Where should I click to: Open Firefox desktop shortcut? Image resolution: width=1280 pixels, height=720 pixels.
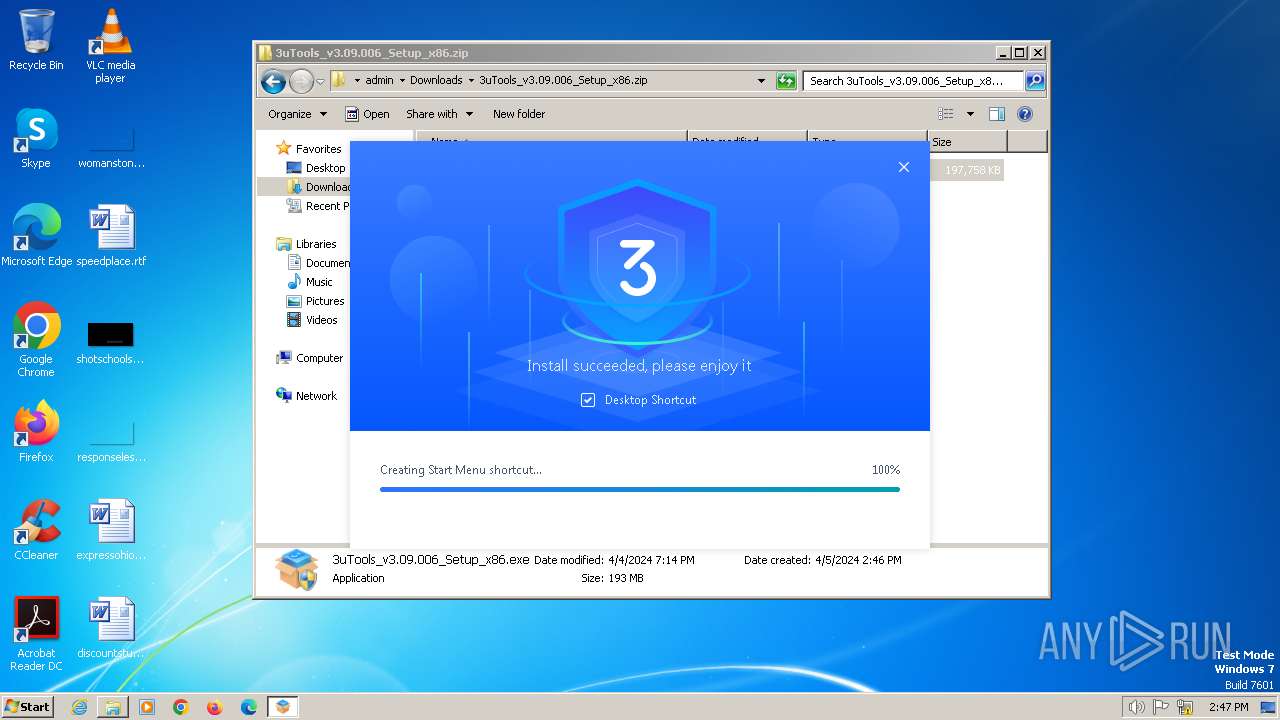point(36,432)
